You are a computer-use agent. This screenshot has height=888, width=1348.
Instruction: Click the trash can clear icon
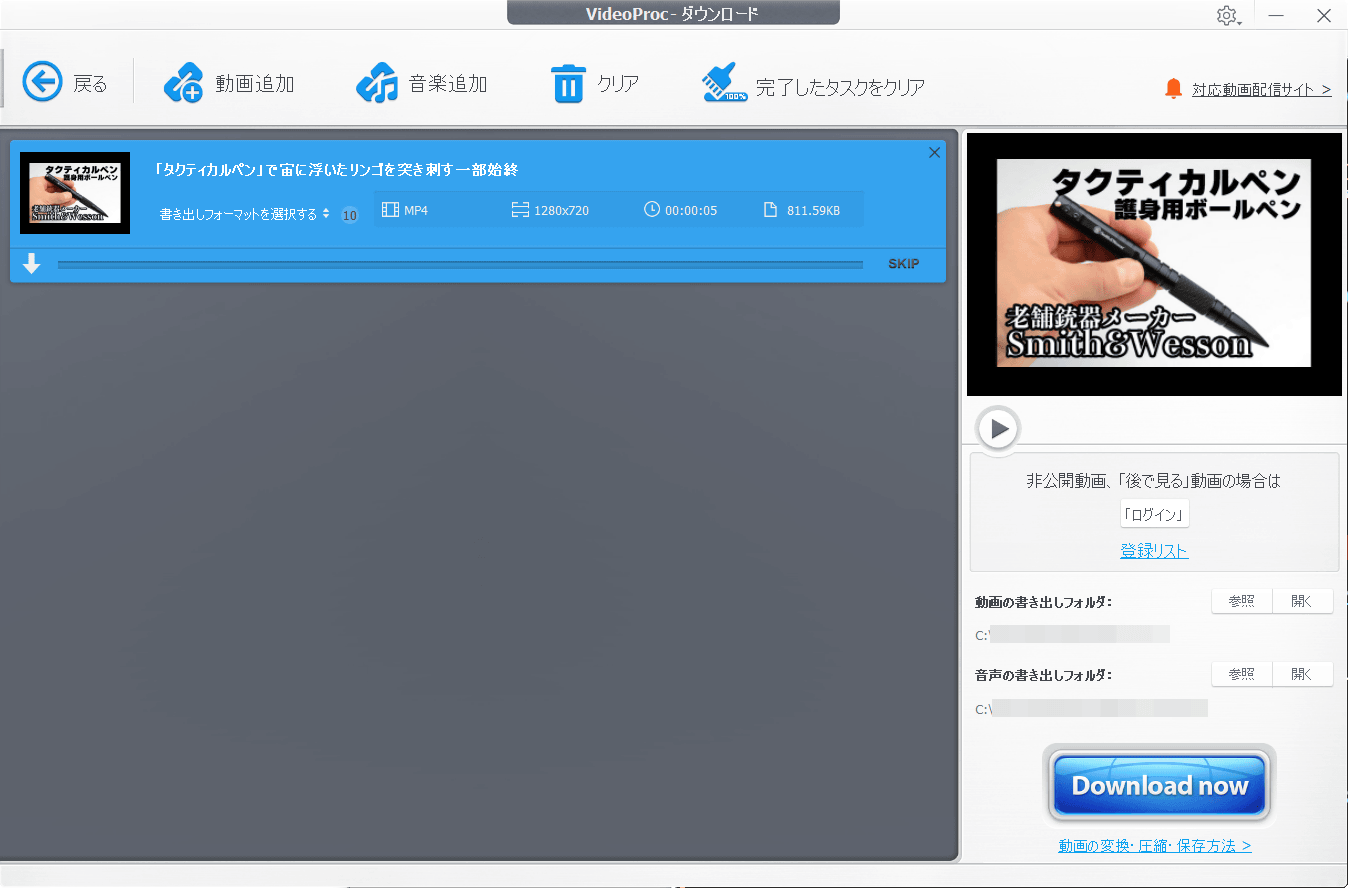point(567,83)
